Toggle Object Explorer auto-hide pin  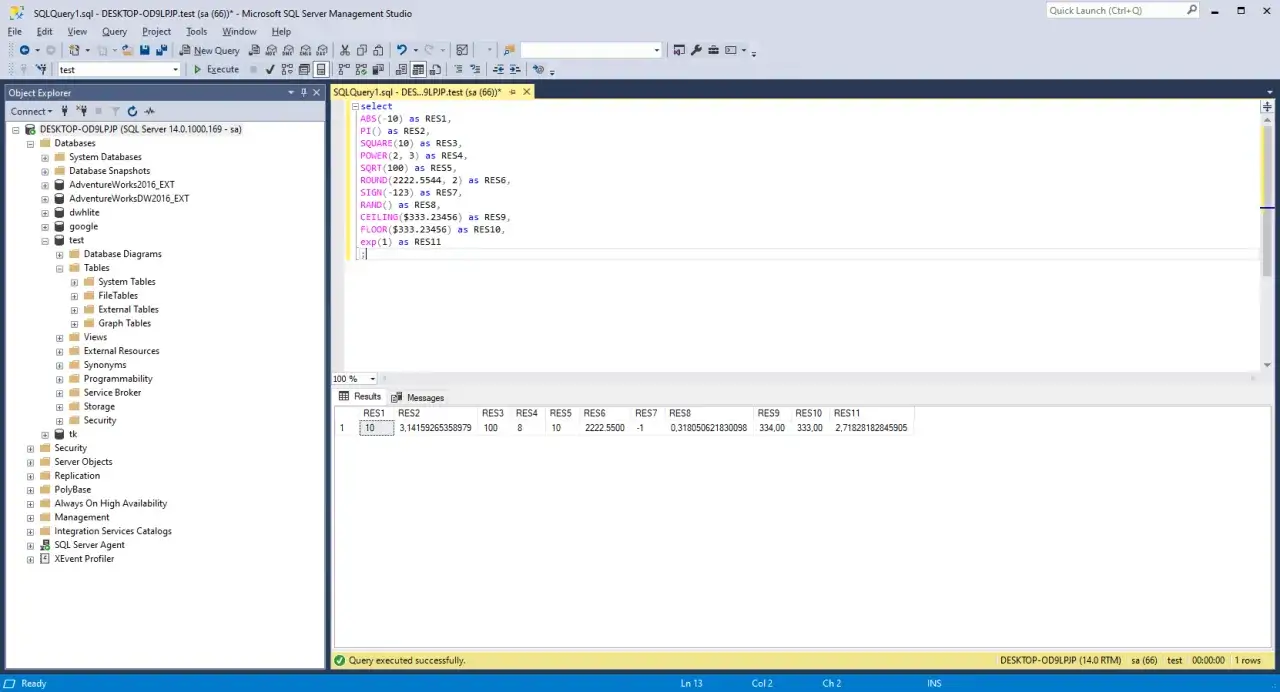coord(304,92)
